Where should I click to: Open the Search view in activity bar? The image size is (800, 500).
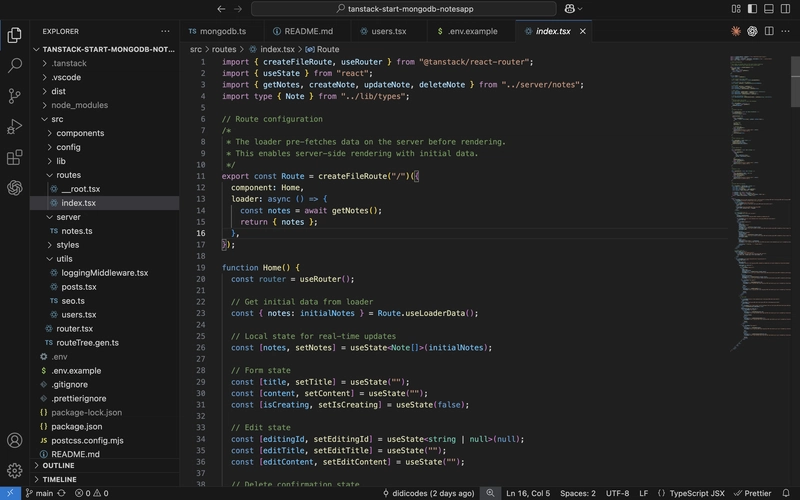14,66
